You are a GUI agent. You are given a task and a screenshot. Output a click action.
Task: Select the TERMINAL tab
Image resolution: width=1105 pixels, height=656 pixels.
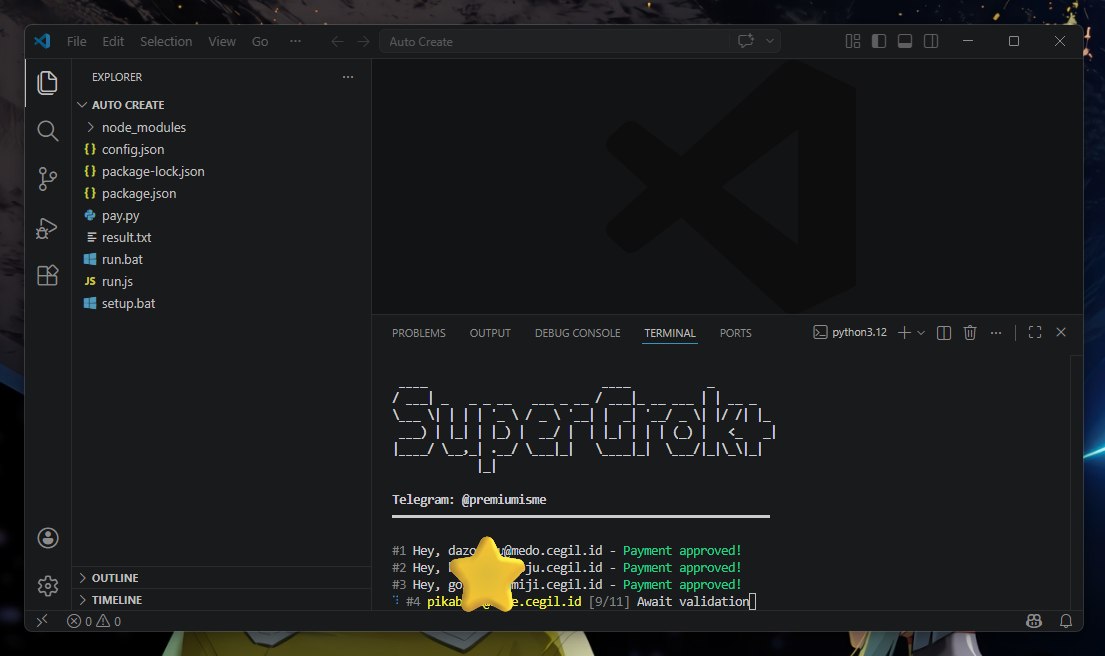pos(669,333)
